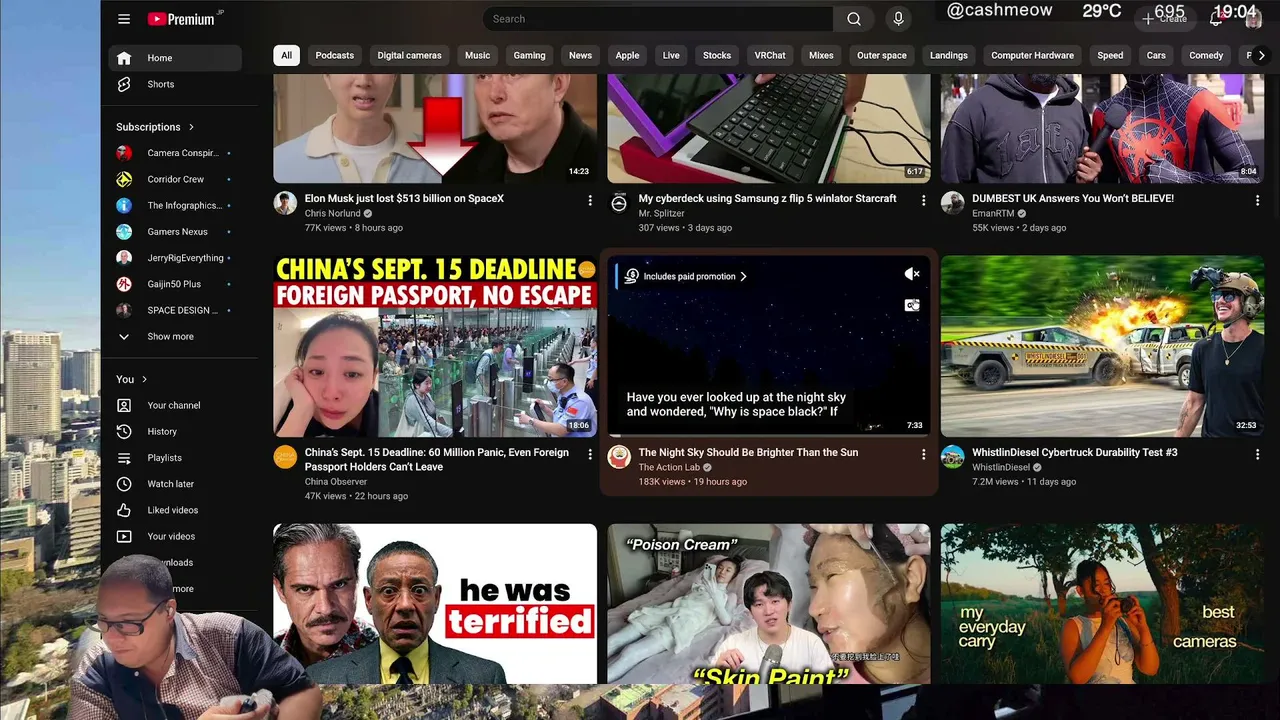
Task: Filter by the Podcasts chip
Action: [335, 55]
